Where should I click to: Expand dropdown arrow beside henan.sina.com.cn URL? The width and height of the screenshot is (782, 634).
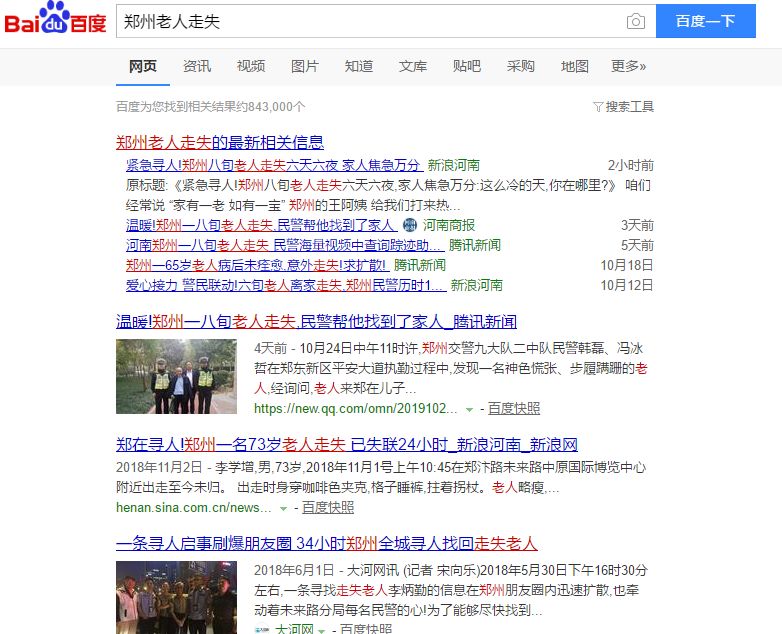click(x=283, y=508)
